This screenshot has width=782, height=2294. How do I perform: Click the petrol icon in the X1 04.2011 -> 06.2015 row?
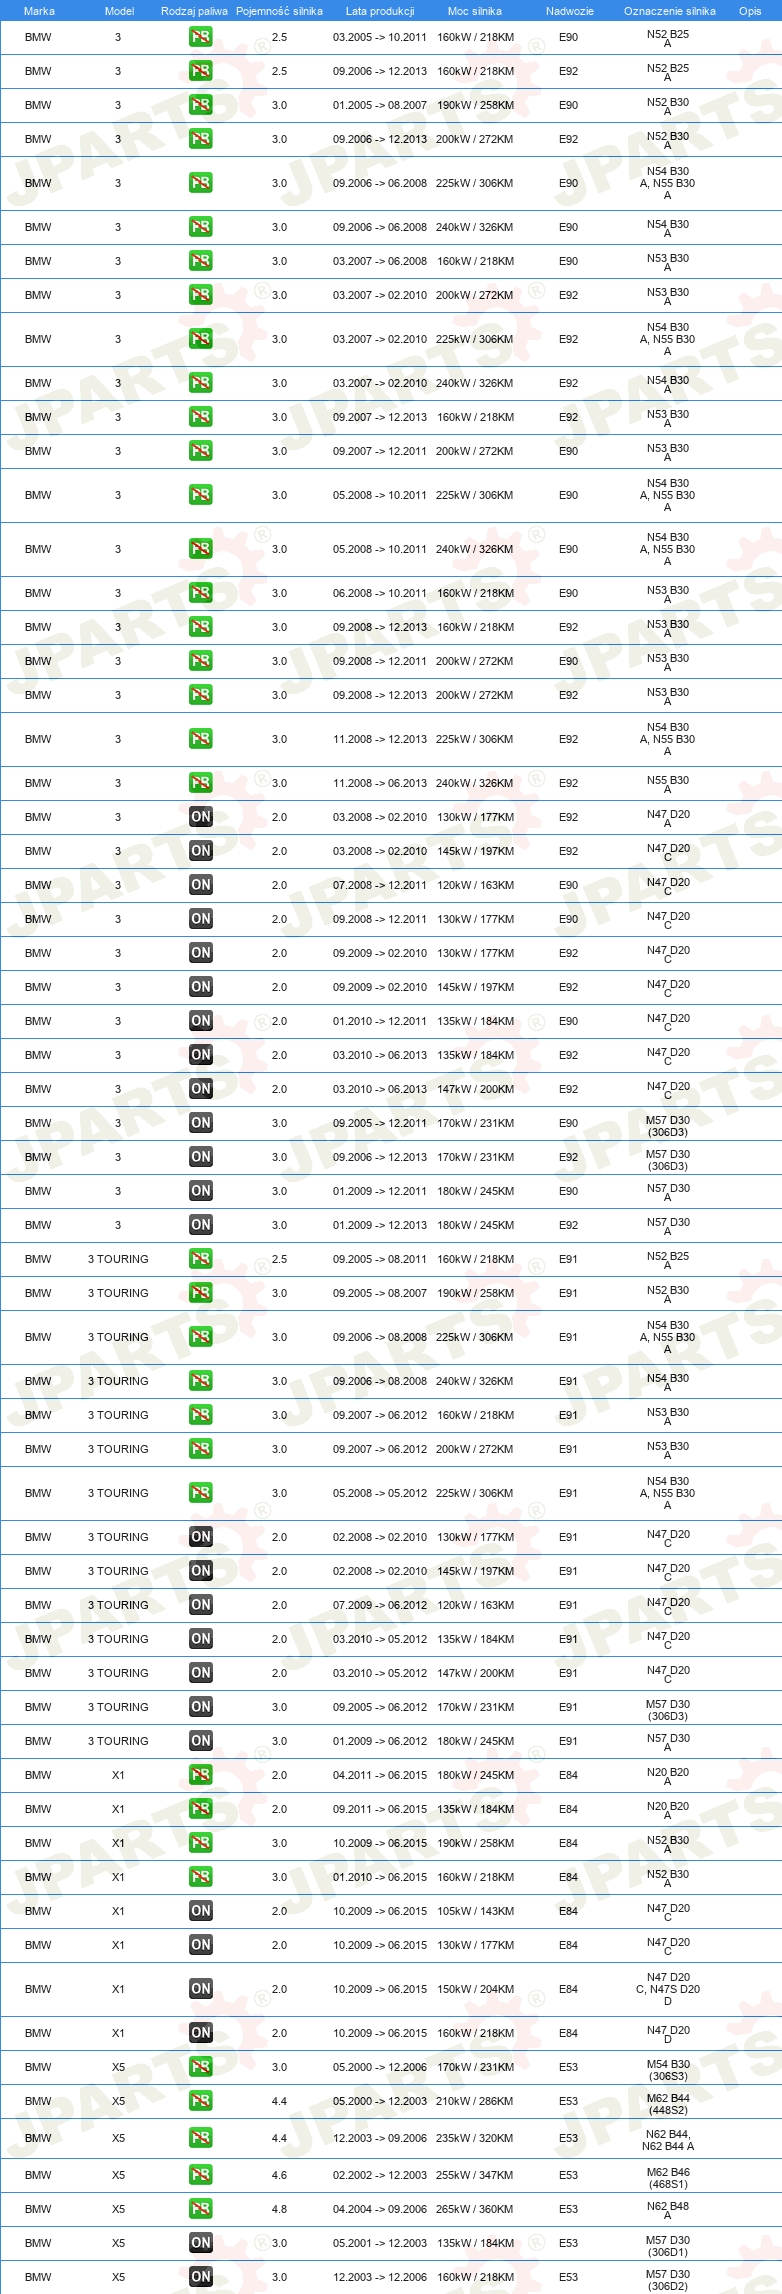click(200, 1775)
